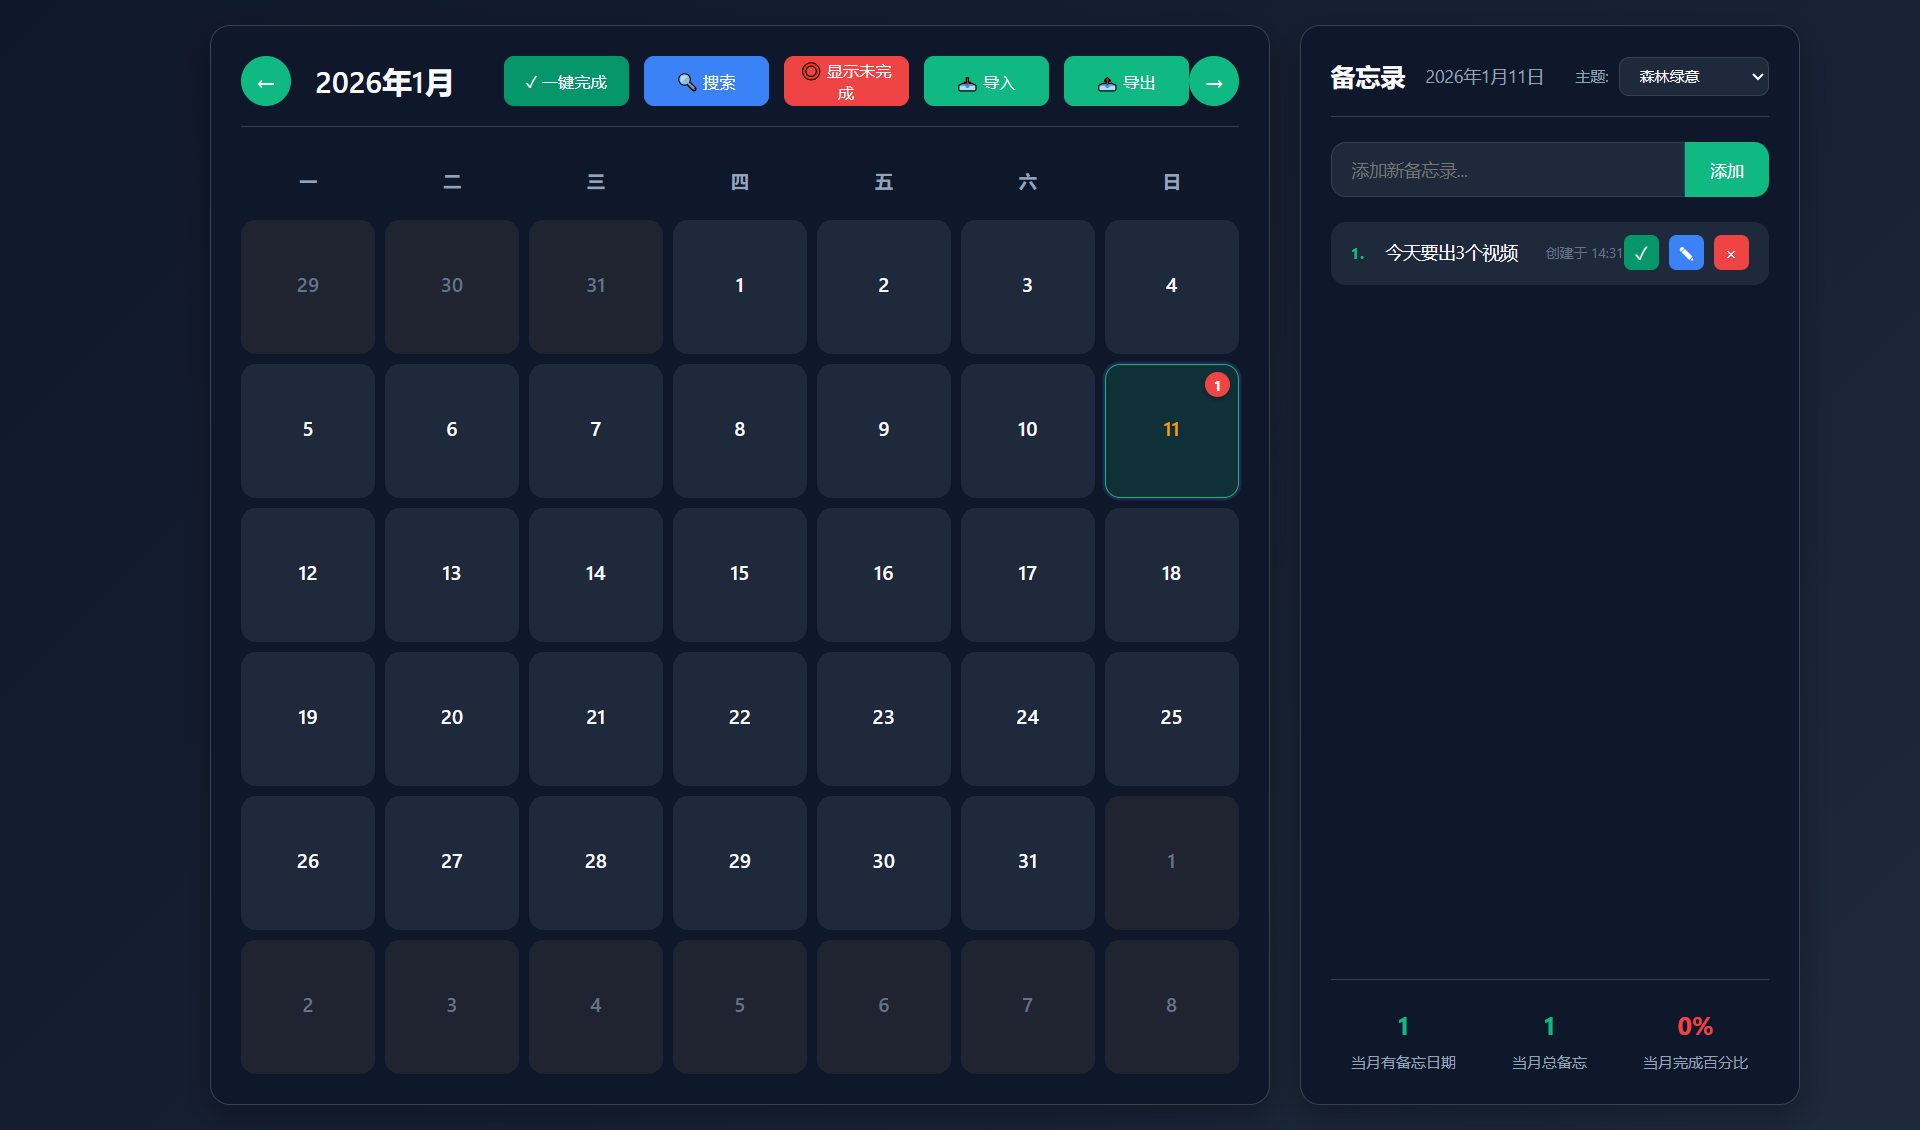
Task: Mark memo complete with green checkmark
Action: (1641, 253)
